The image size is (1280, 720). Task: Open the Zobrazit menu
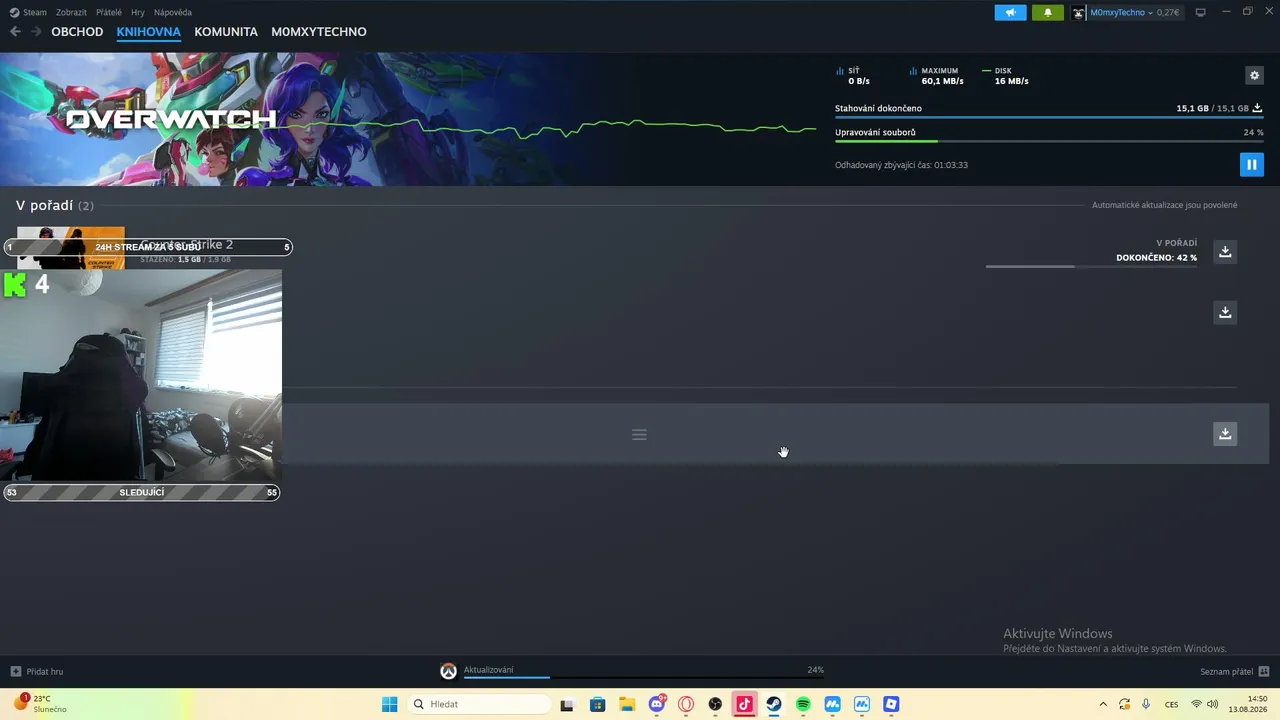pyautogui.click(x=71, y=12)
